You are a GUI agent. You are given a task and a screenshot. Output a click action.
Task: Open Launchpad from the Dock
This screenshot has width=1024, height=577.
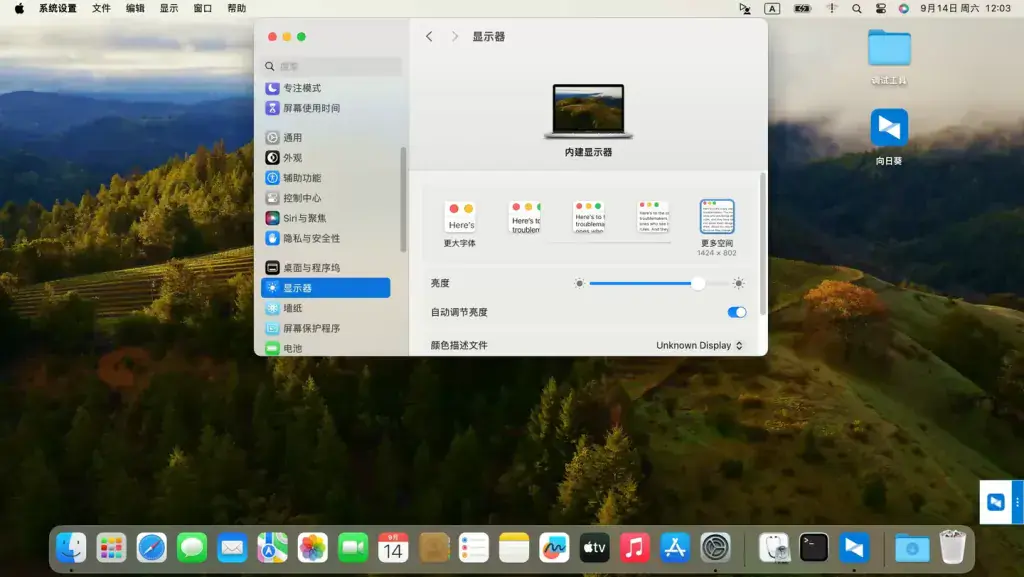click(x=111, y=548)
